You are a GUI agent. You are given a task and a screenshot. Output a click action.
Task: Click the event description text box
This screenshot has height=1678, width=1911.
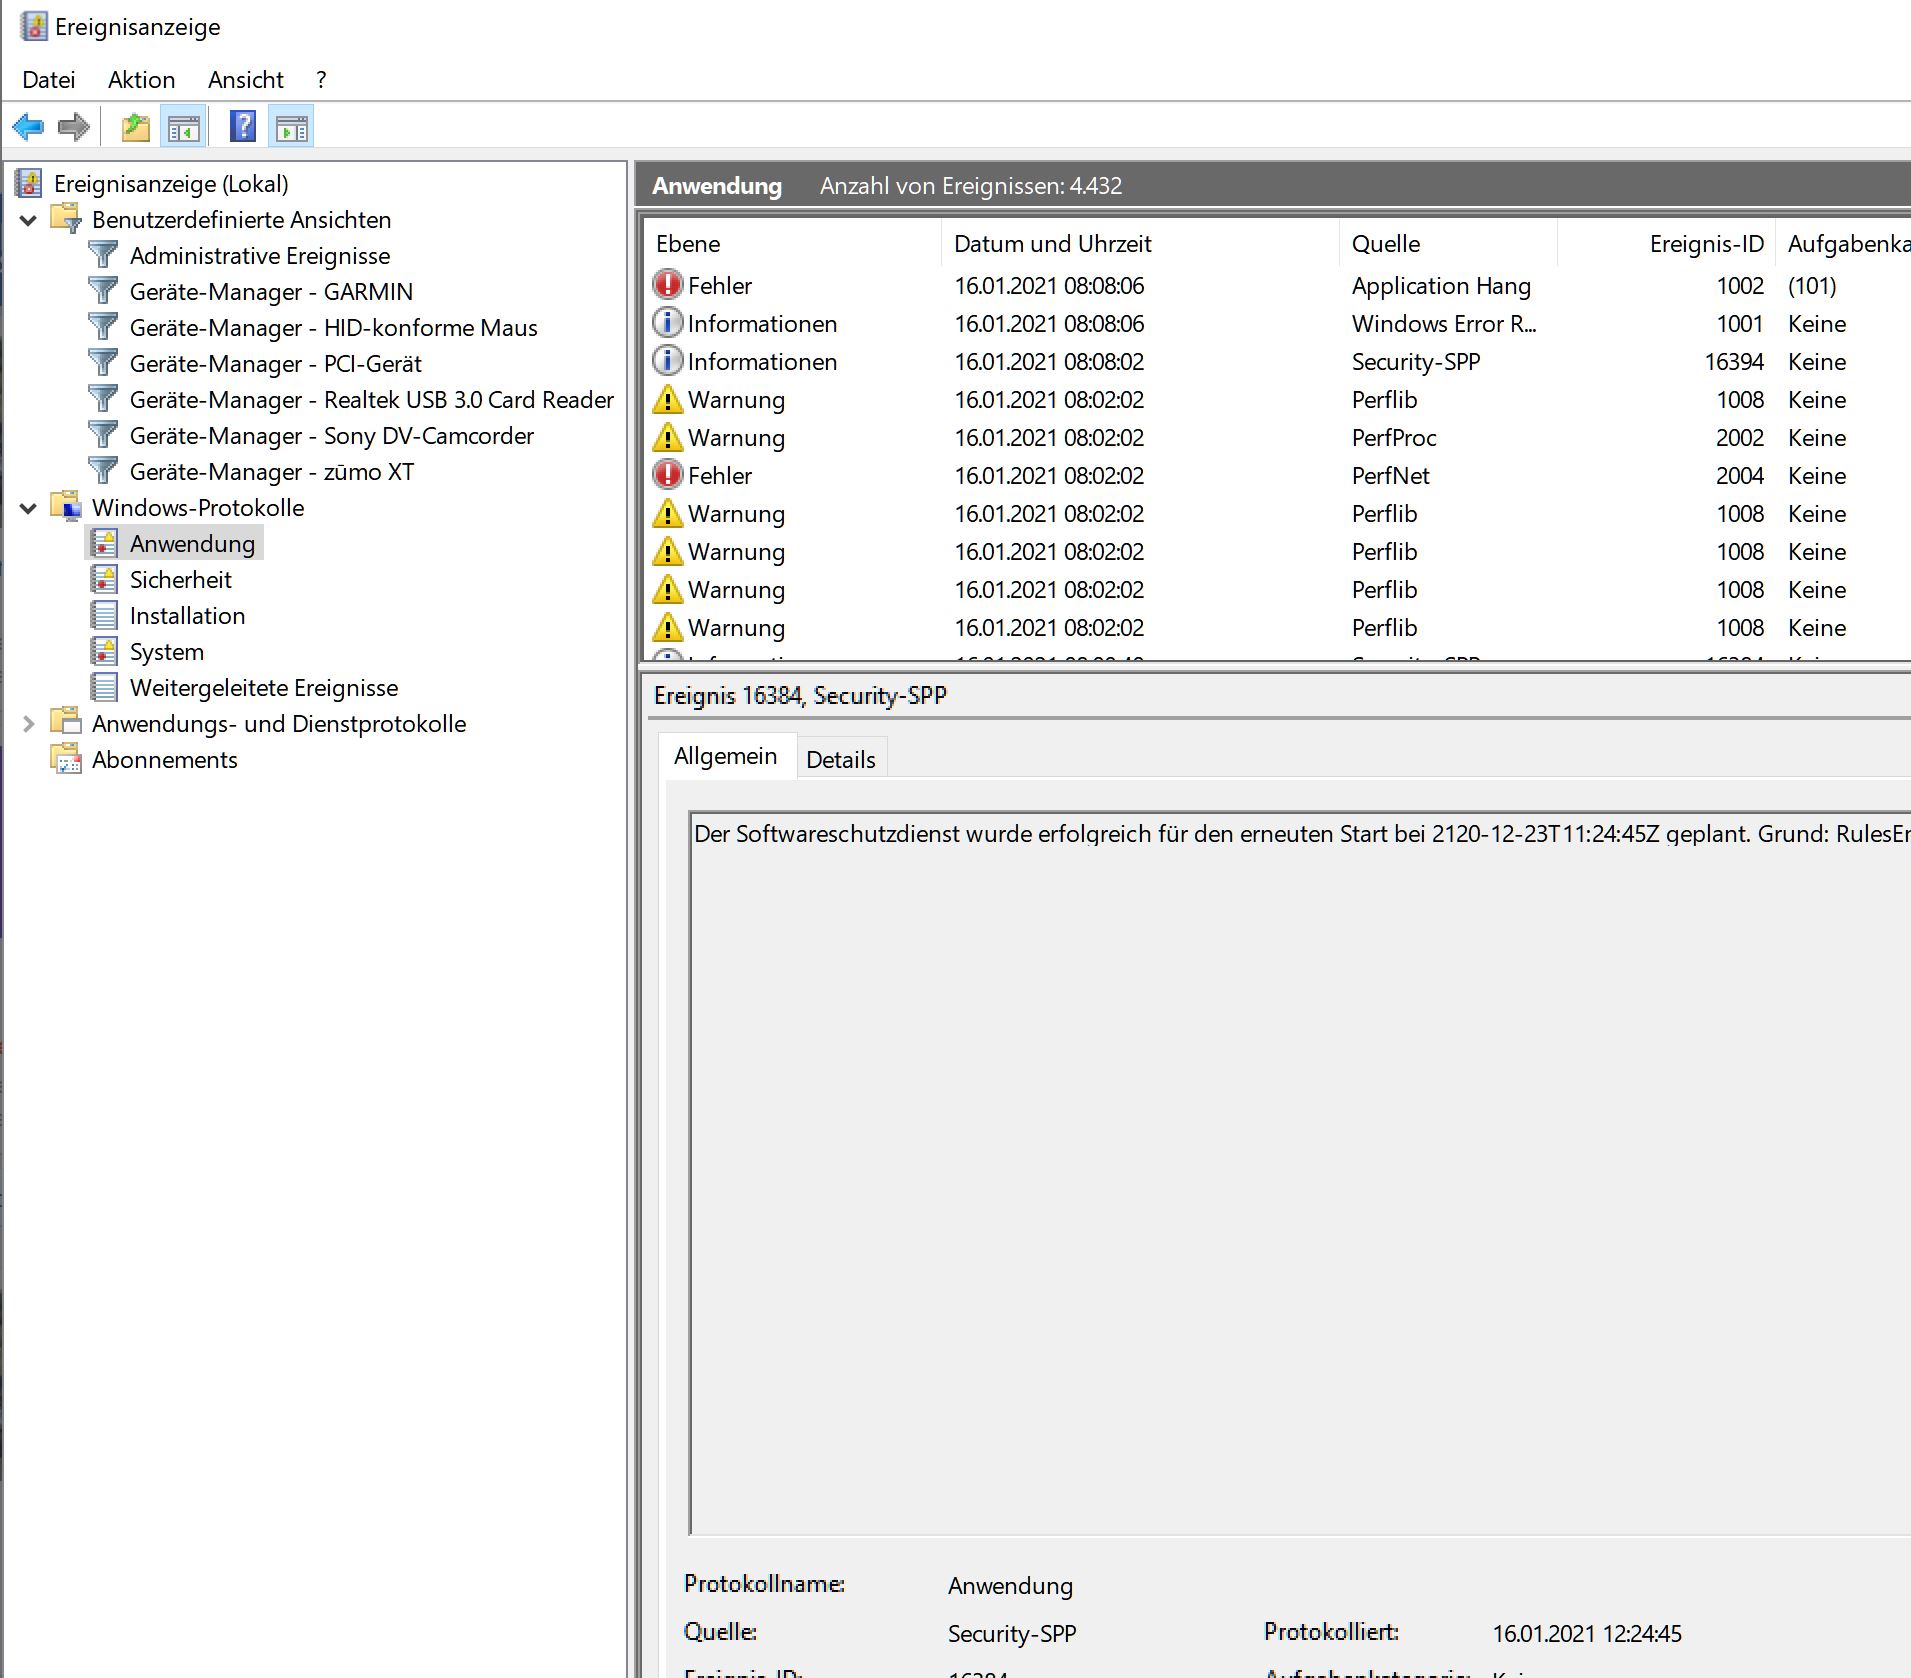tap(1300, 1173)
